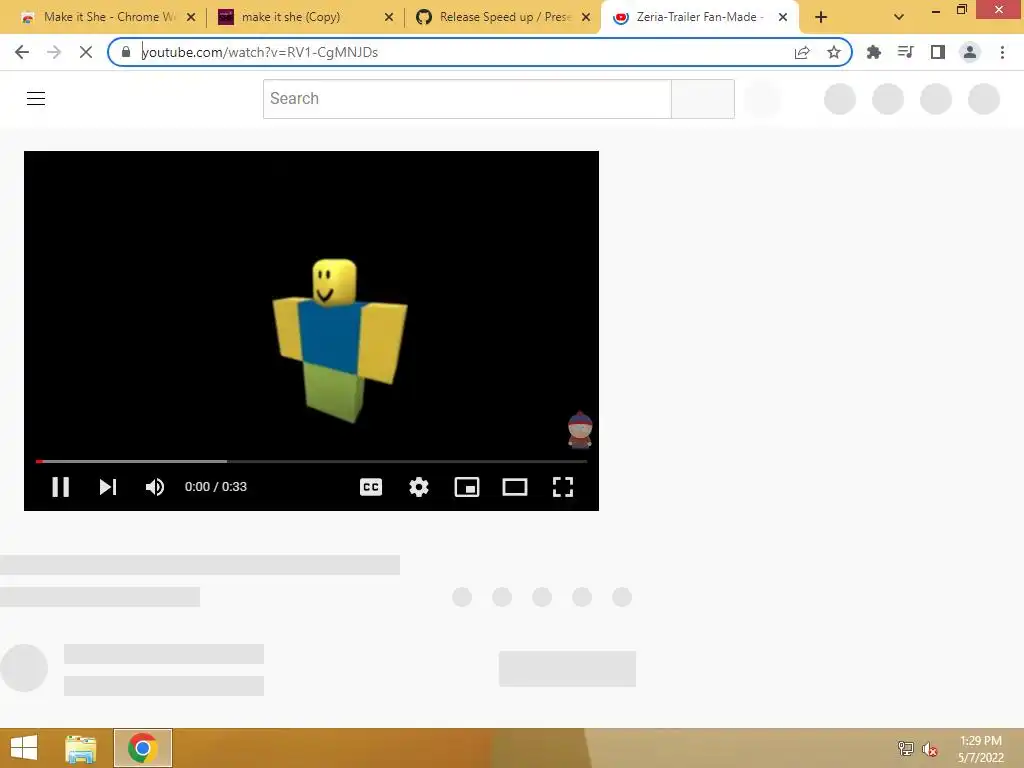The width and height of the screenshot is (1024, 768).
Task: Go back to previous page
Action: pos(22,52)
